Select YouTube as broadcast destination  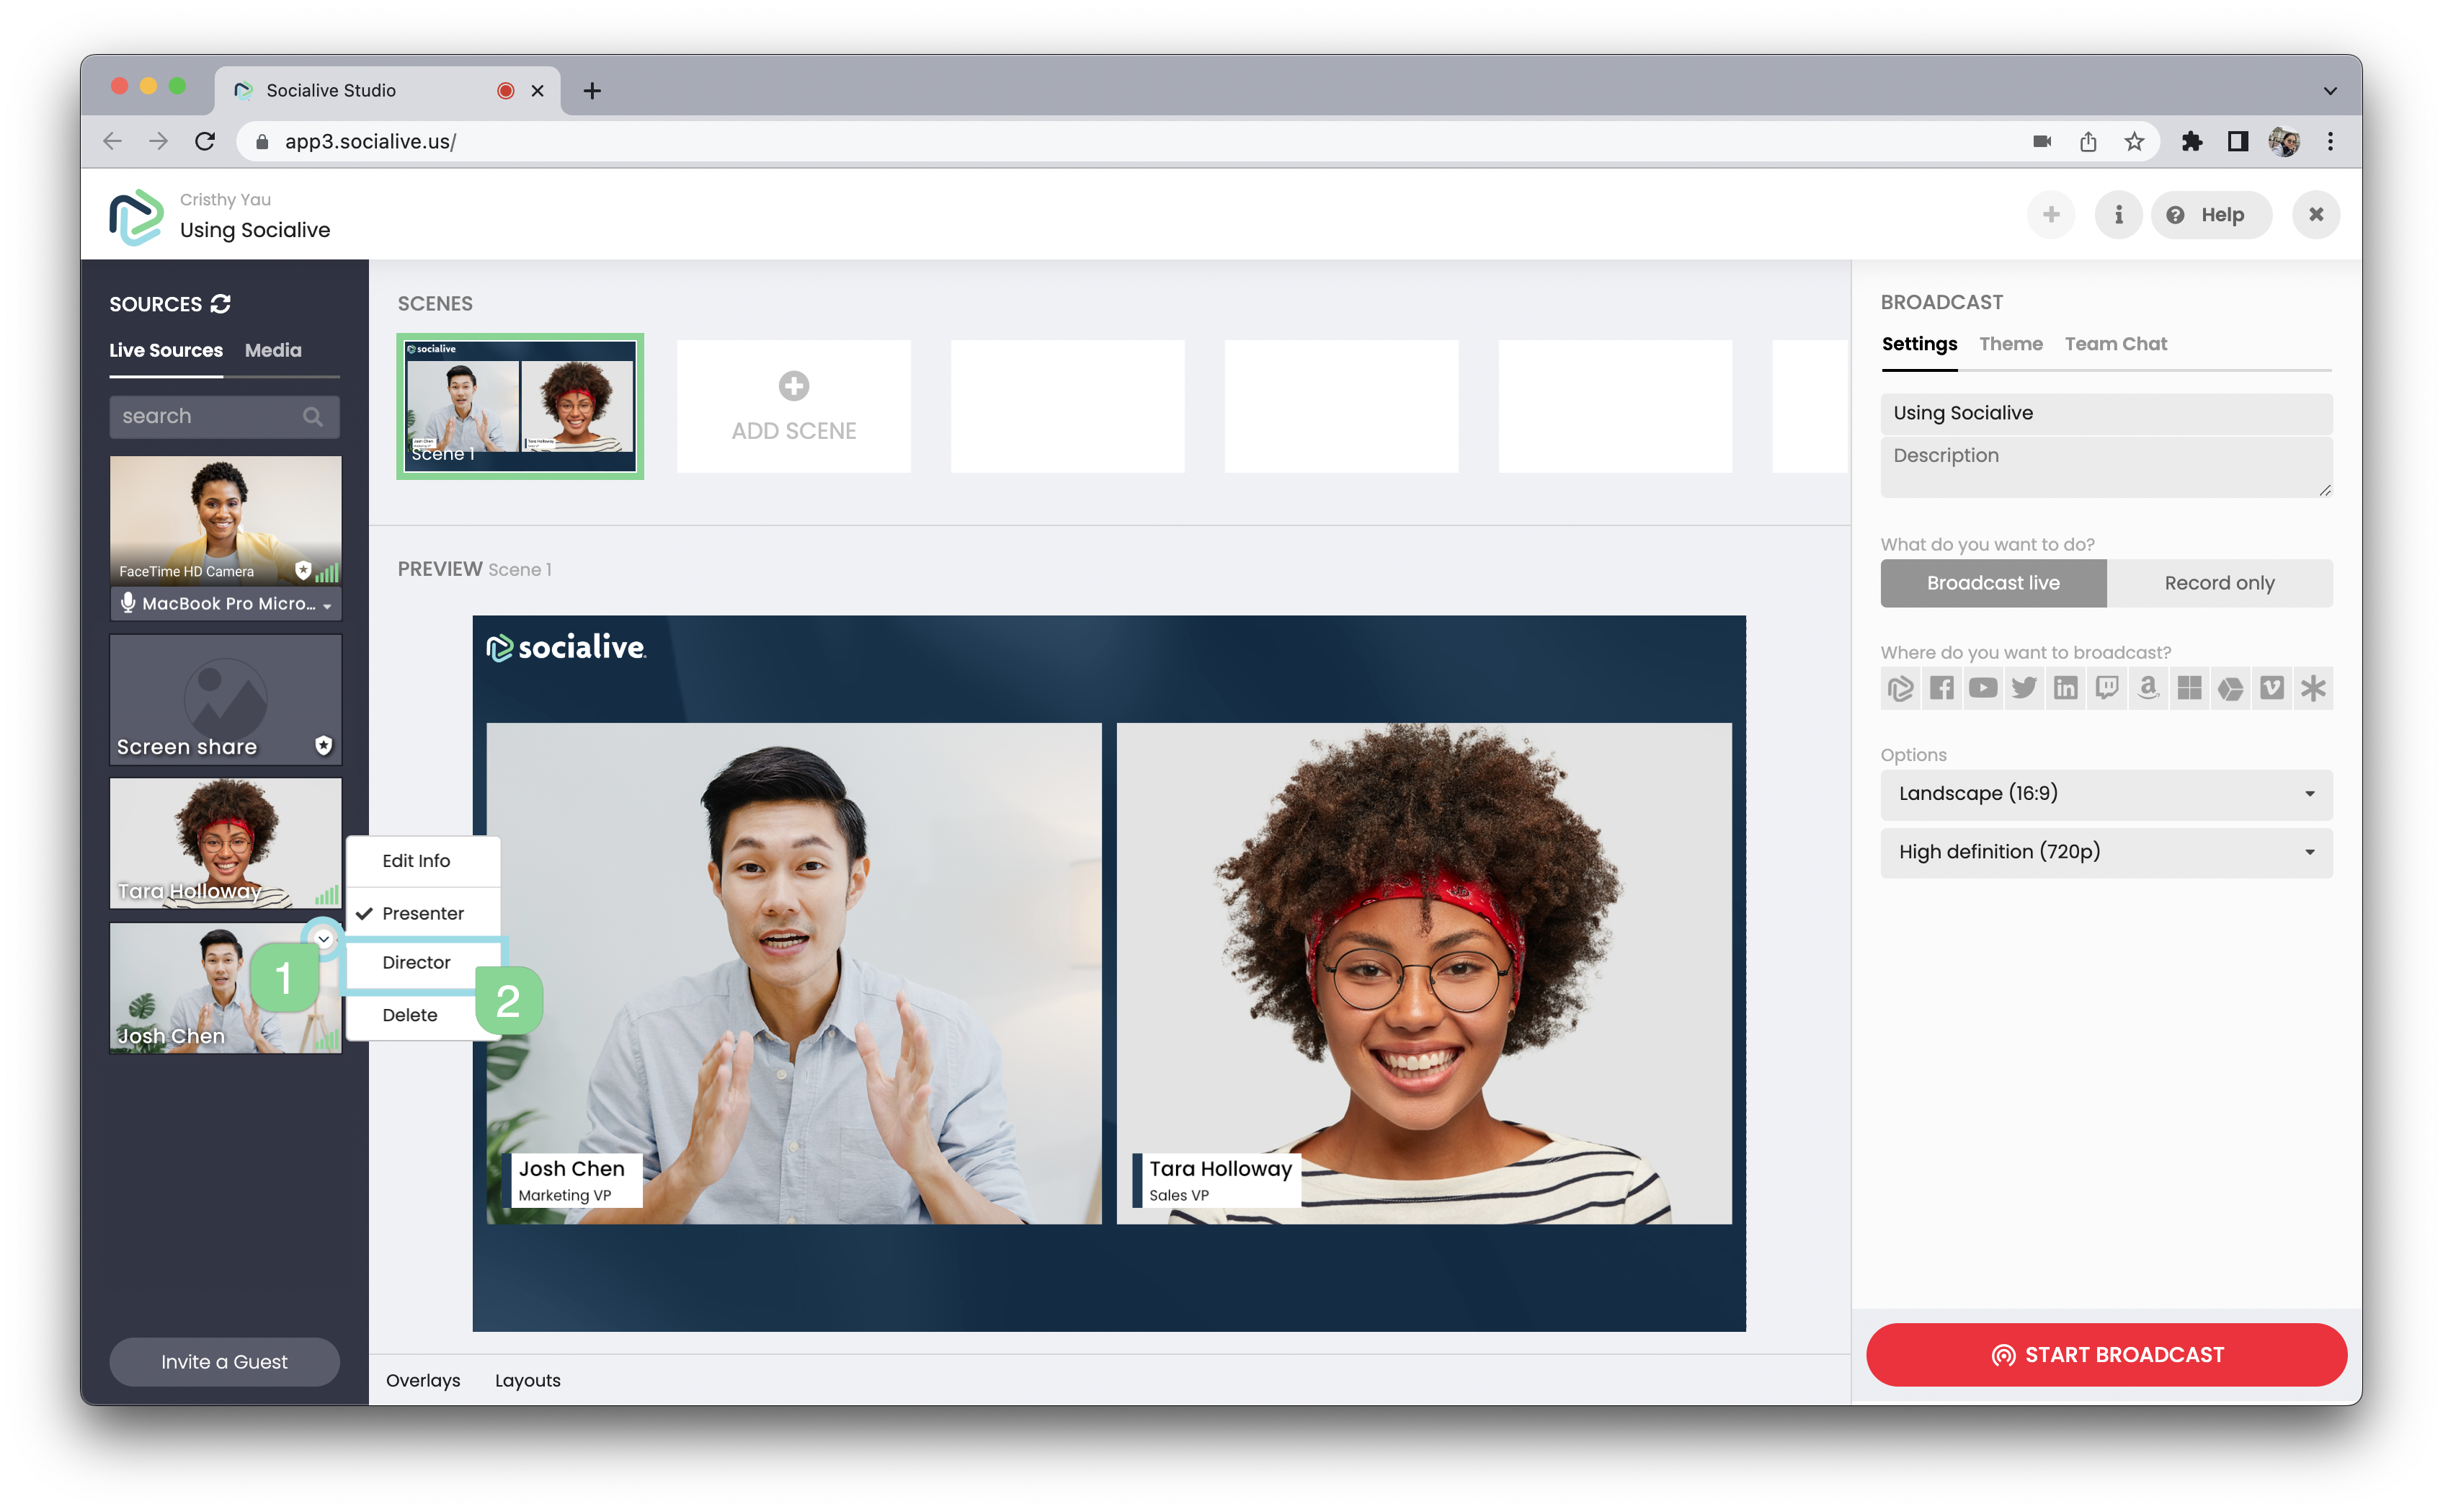tap(1982, 688)
